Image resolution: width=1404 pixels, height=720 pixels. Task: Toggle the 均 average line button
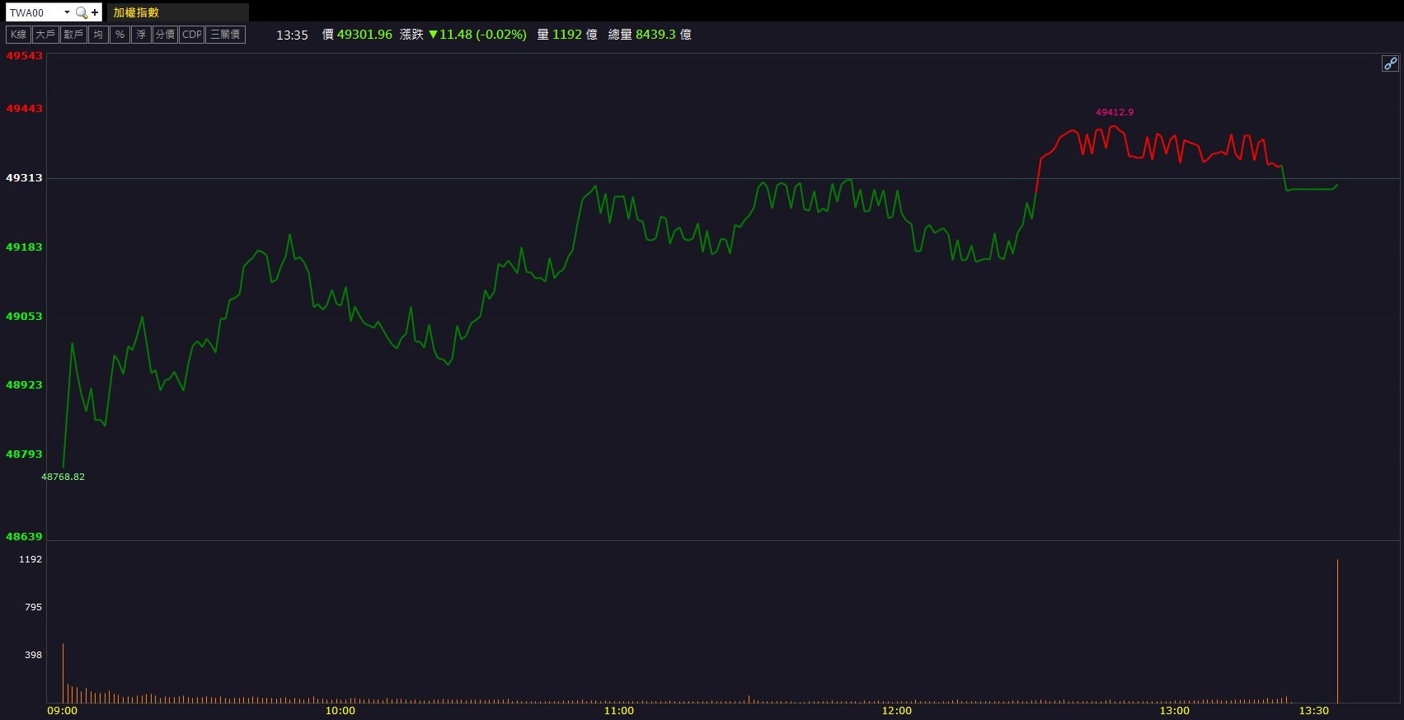point(98,34)
